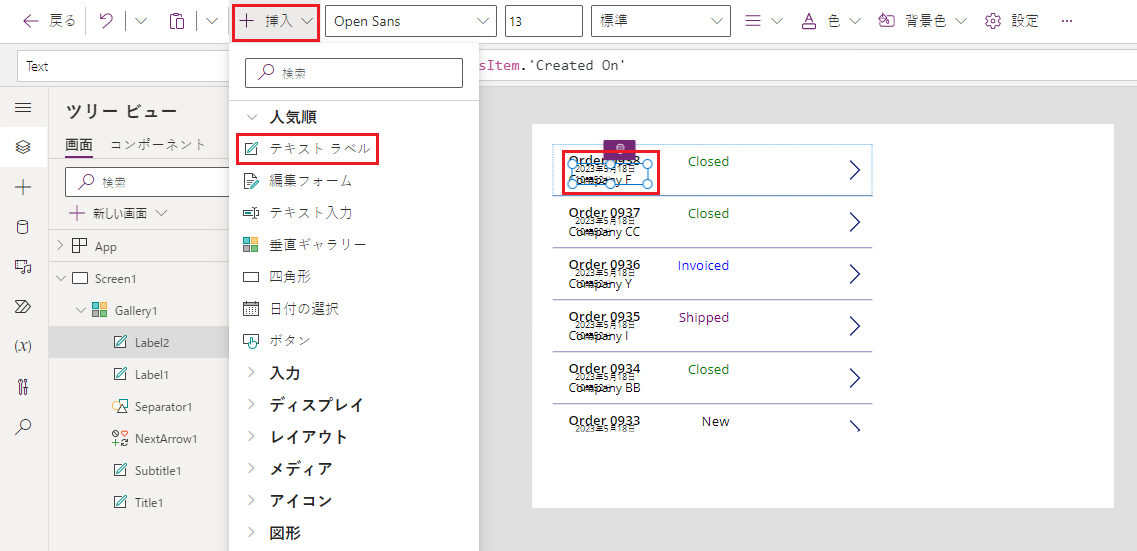Open the paste options dropdown arrow
The width and height of the screenshot is (1137, 551).
(212, 21)
